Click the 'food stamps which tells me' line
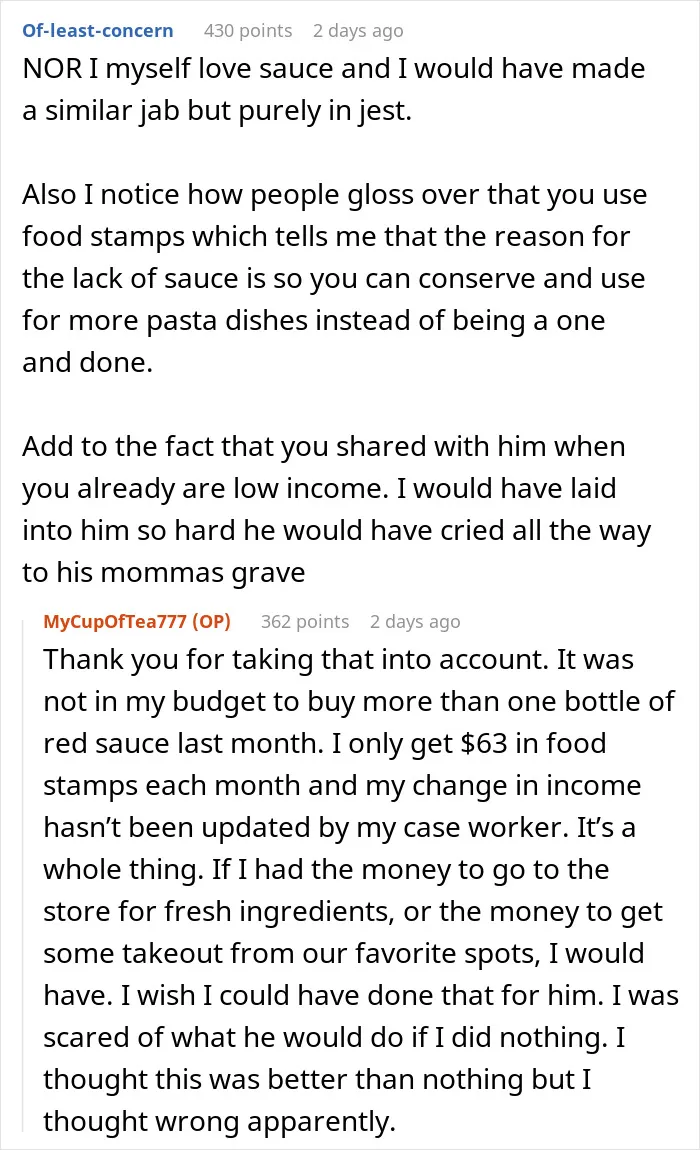The height and width of the screenshot is (1150, 700). [x=326, y=237]
